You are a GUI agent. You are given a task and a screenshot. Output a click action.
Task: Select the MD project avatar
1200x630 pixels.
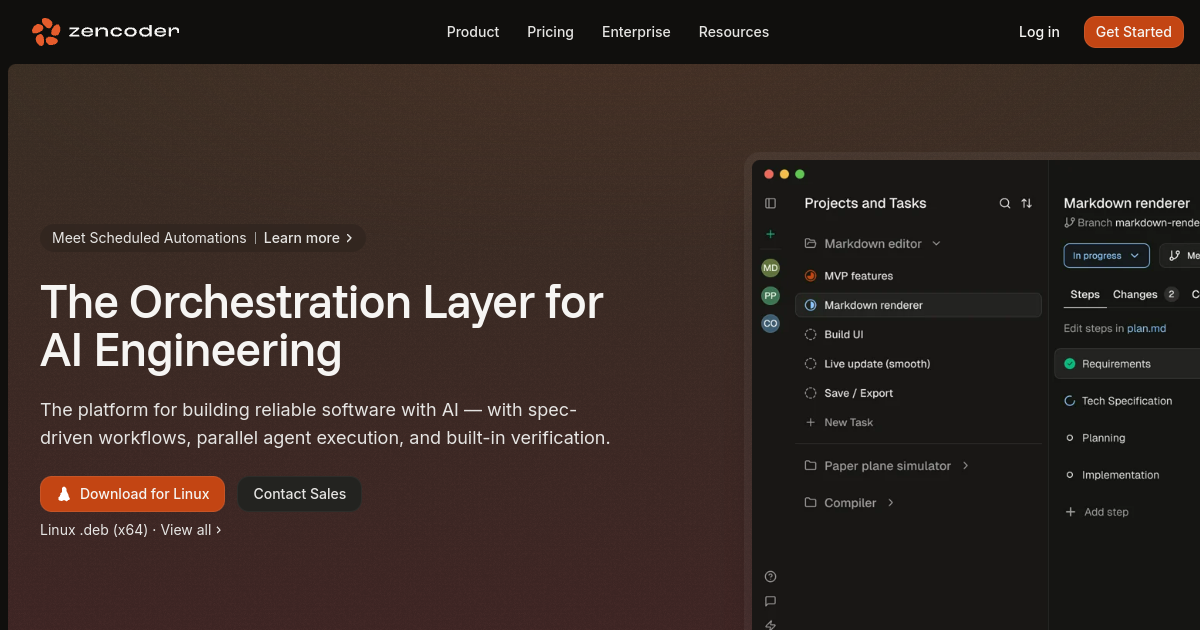[x=770, y=268]
